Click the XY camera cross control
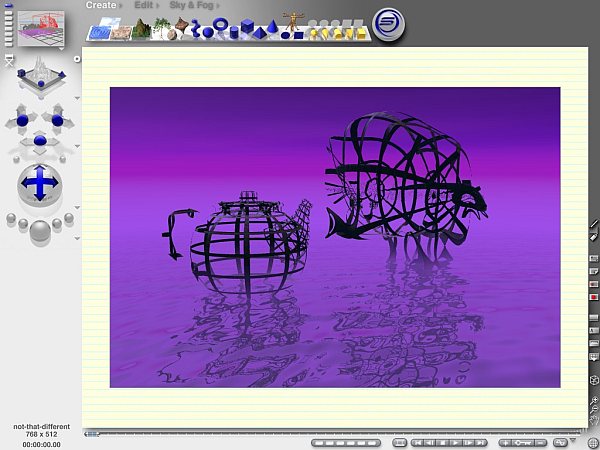The height and width of the screenshot is (450, 600). [22, 119]
